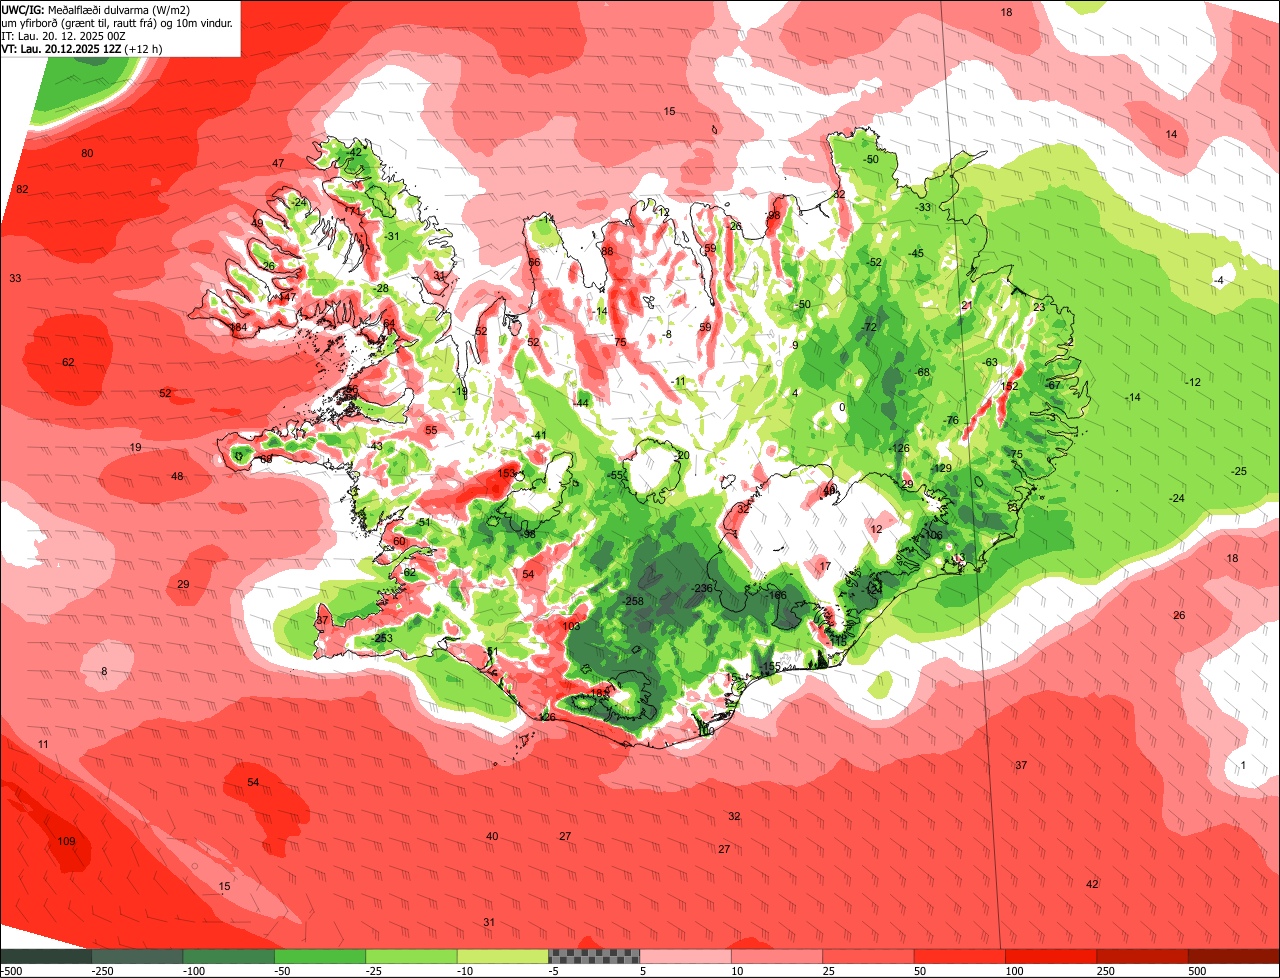This screenshot has height=978, width=1280.
Task: Click the pale pink 5 to 10 legend swatch
Action: pos(685,957)
